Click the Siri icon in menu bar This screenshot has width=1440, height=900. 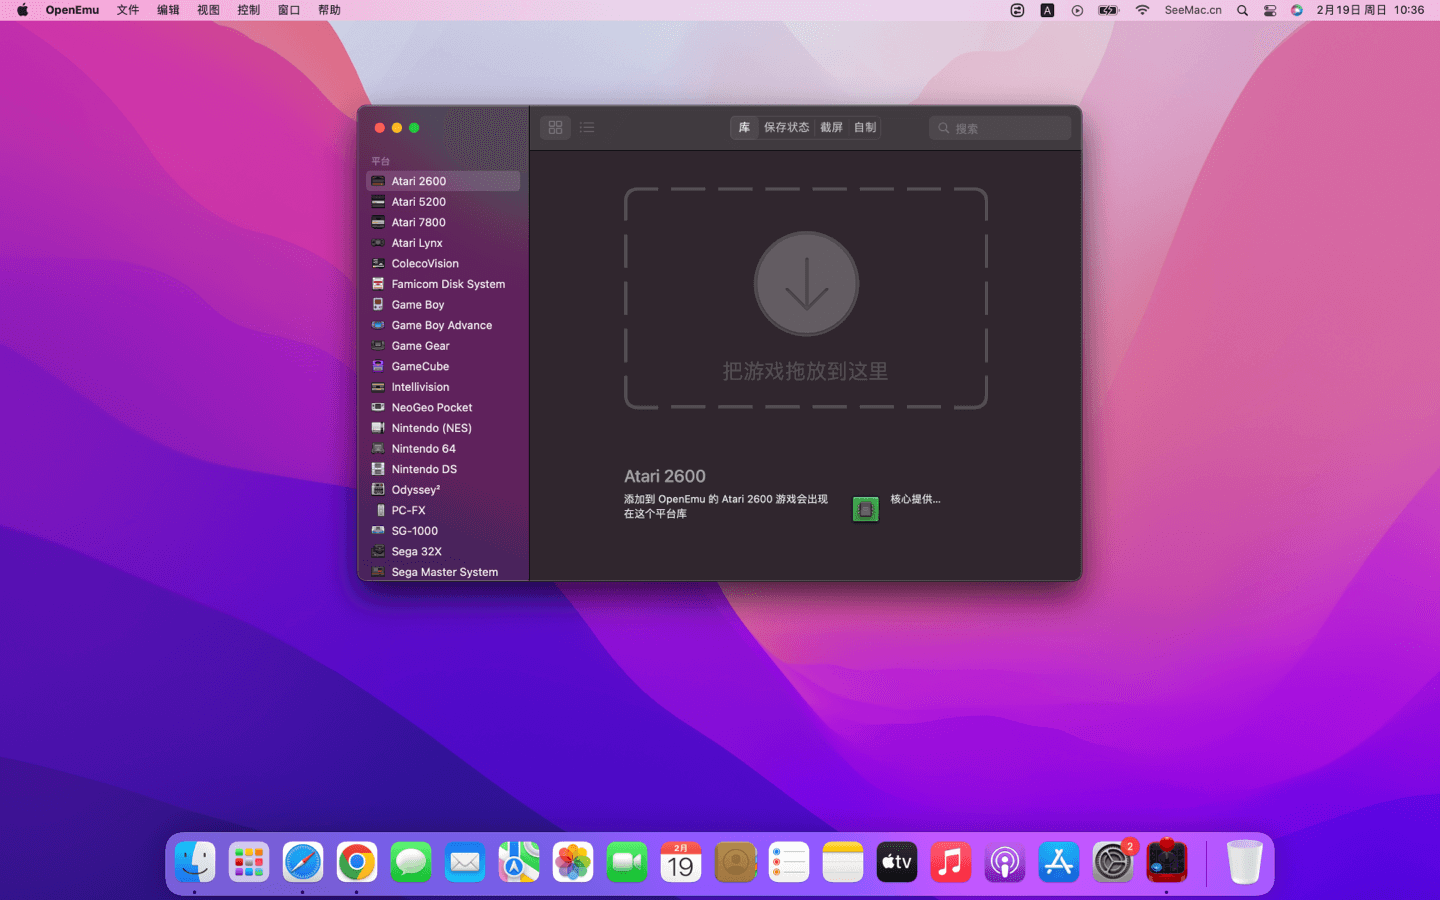pyautogui.click(x=1297, y=10)
